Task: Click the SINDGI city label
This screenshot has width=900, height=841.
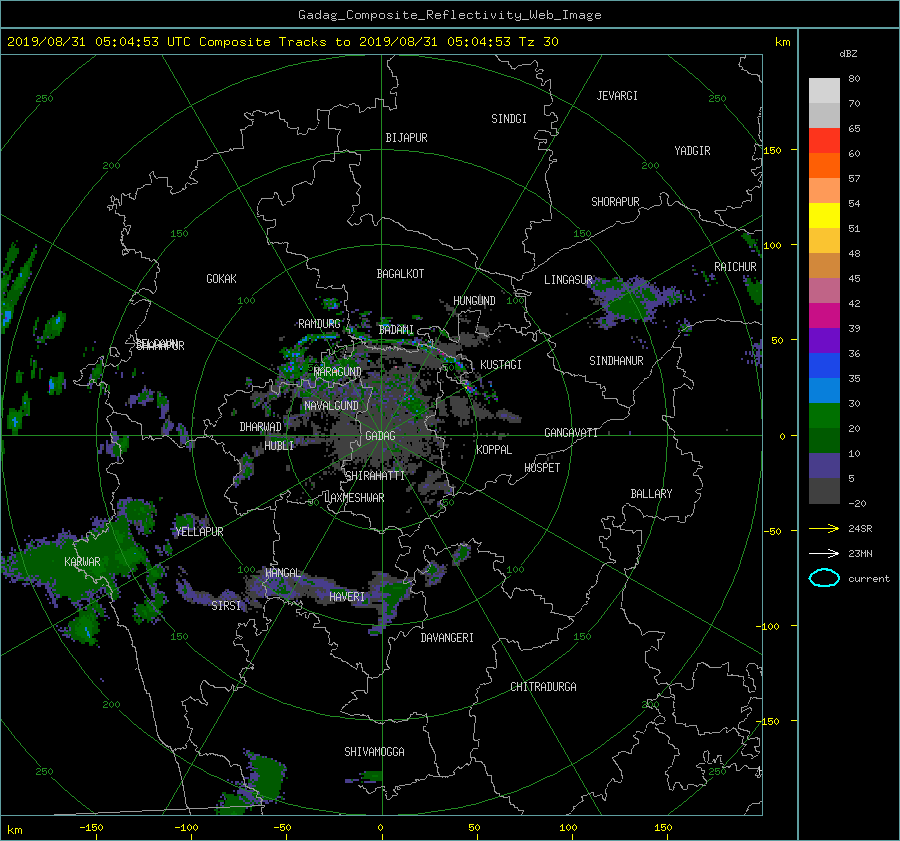Action: pyautogui.click(x=509, y=119)
